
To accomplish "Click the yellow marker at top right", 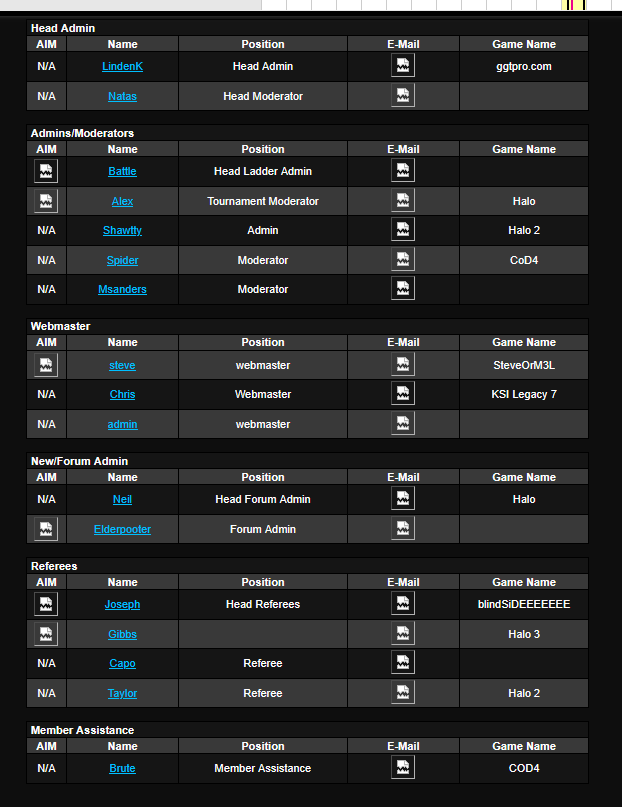I will [574, 5].
